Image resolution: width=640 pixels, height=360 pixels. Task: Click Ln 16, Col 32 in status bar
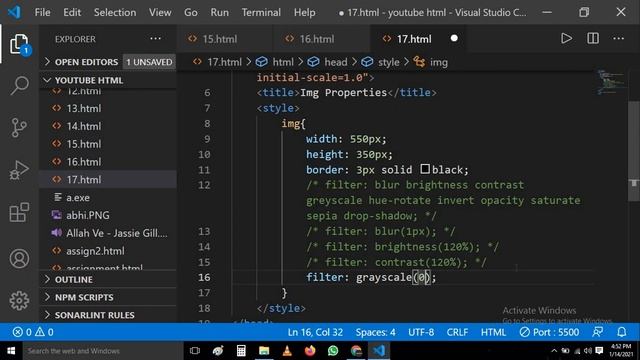[315, 332]
